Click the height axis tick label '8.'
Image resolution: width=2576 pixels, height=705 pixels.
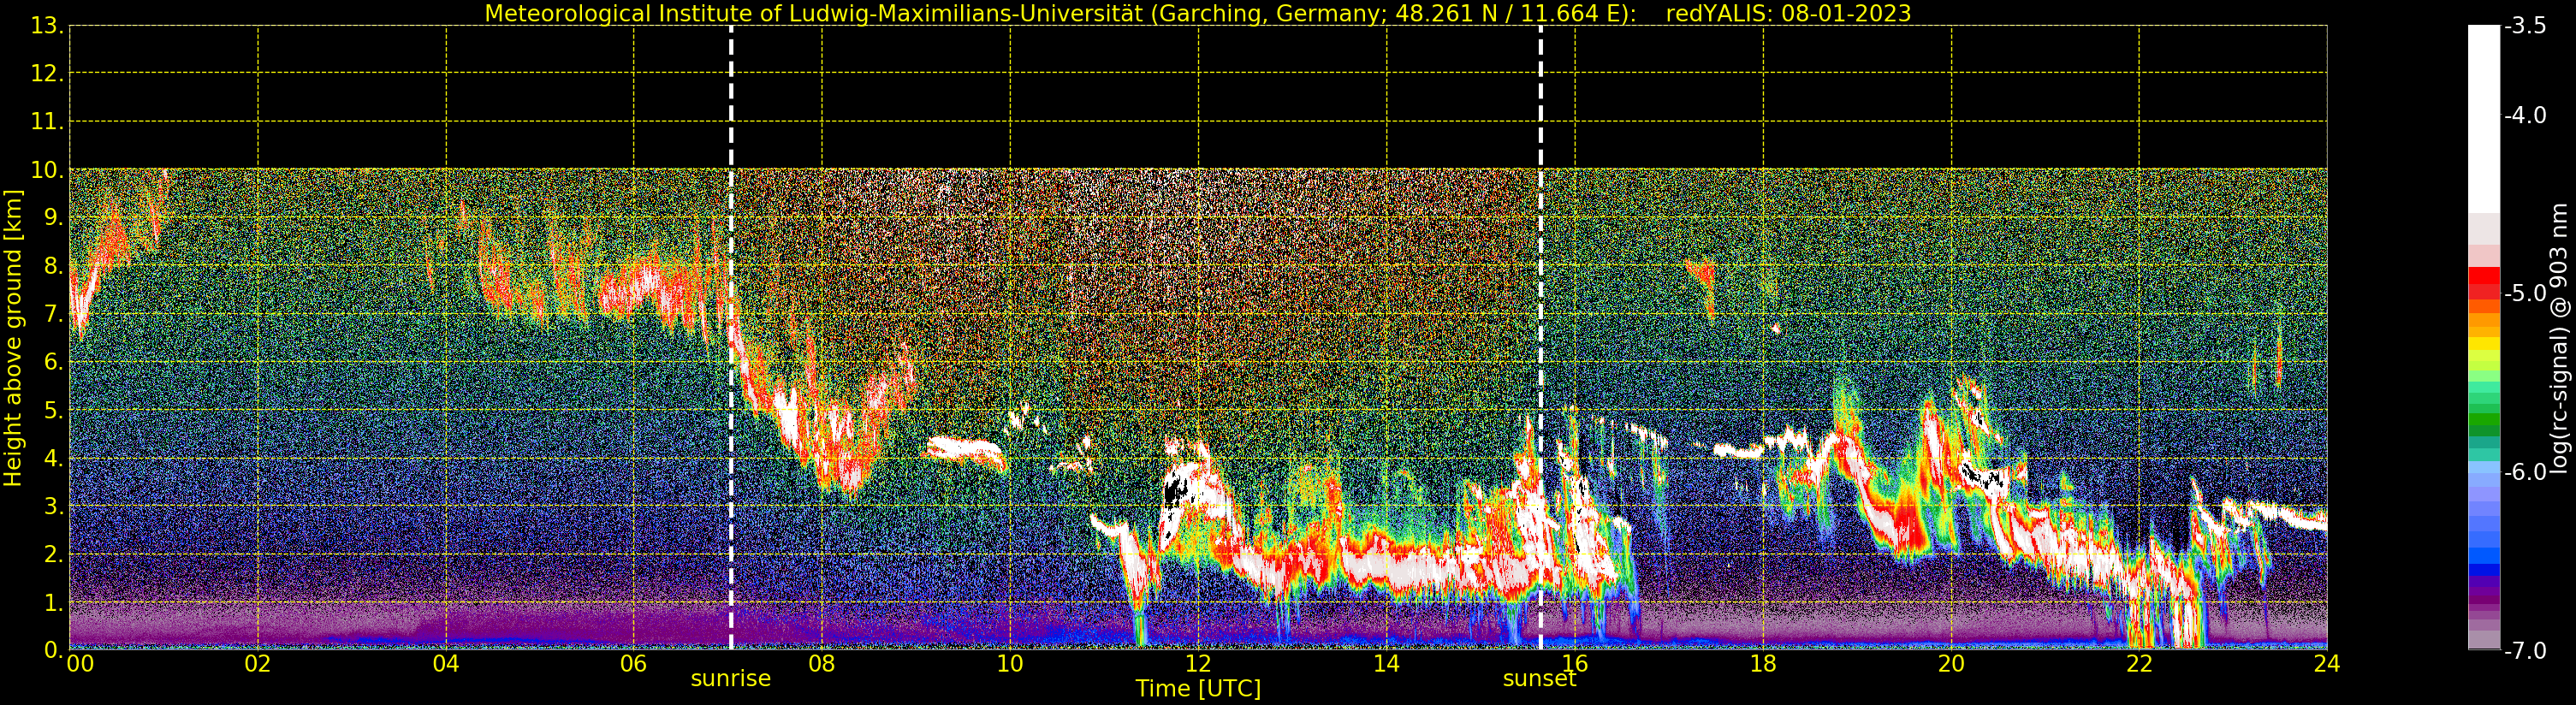pos(54,266)
